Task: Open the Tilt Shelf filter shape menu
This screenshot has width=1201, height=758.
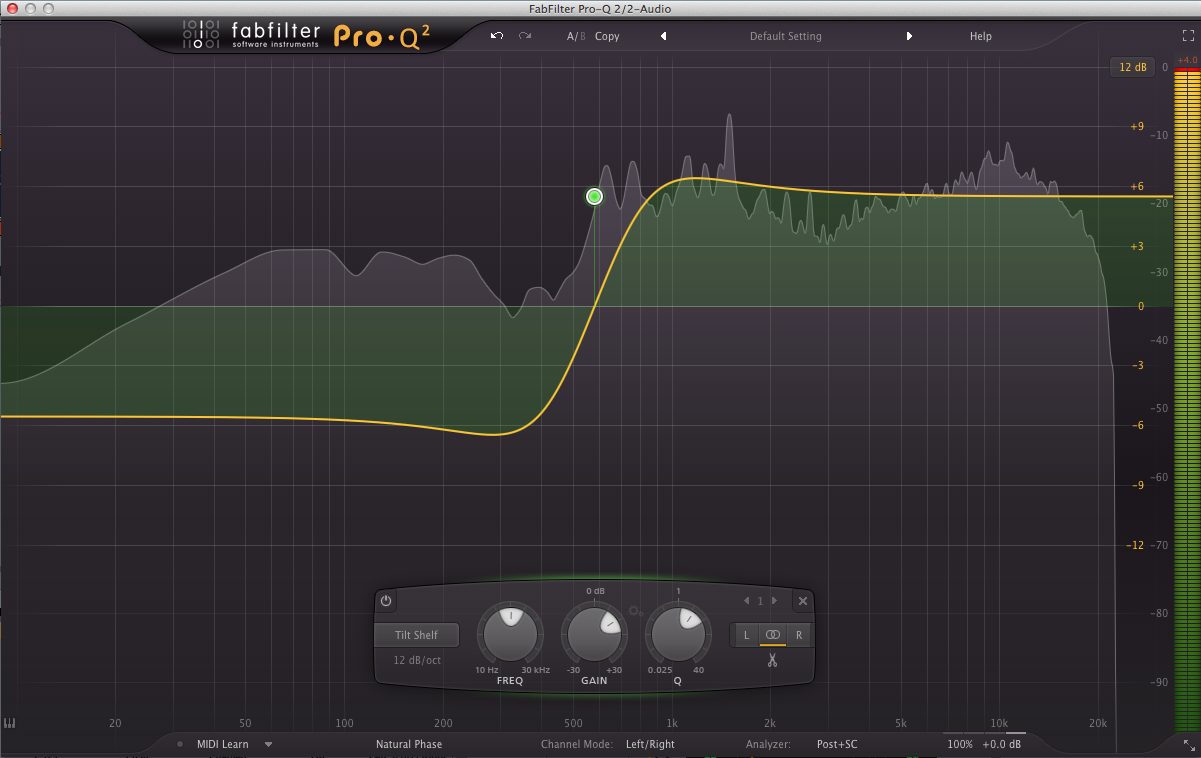Action: [416, 635]
